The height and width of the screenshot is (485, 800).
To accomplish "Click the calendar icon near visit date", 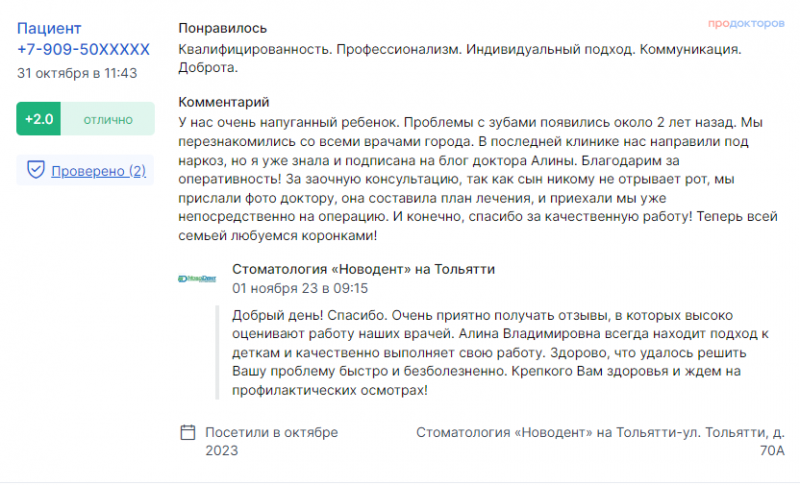I will click(x=188, y=432).
